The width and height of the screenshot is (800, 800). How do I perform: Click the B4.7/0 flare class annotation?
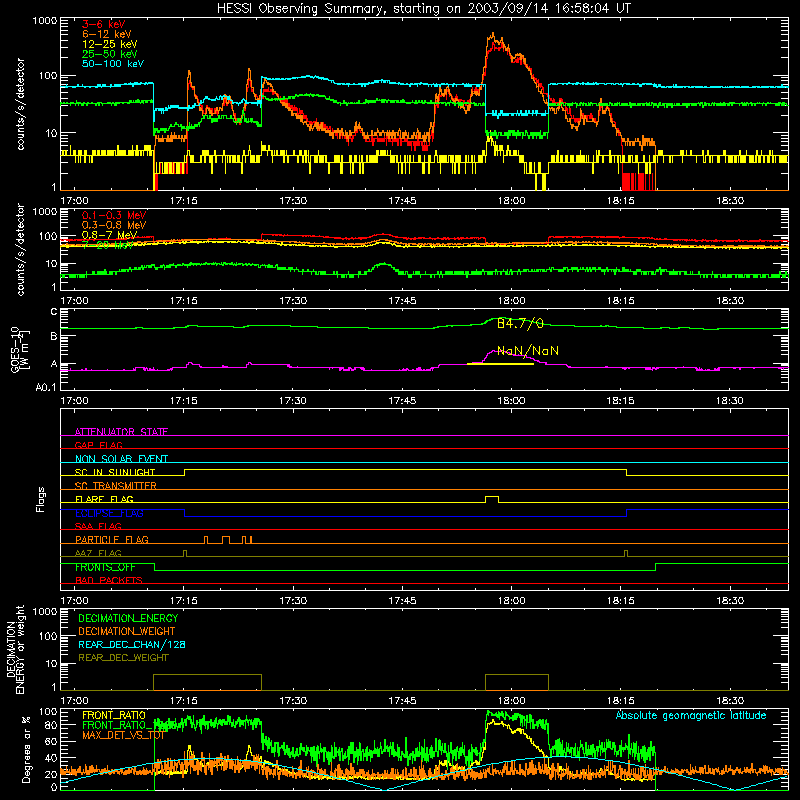pos(520,323)
